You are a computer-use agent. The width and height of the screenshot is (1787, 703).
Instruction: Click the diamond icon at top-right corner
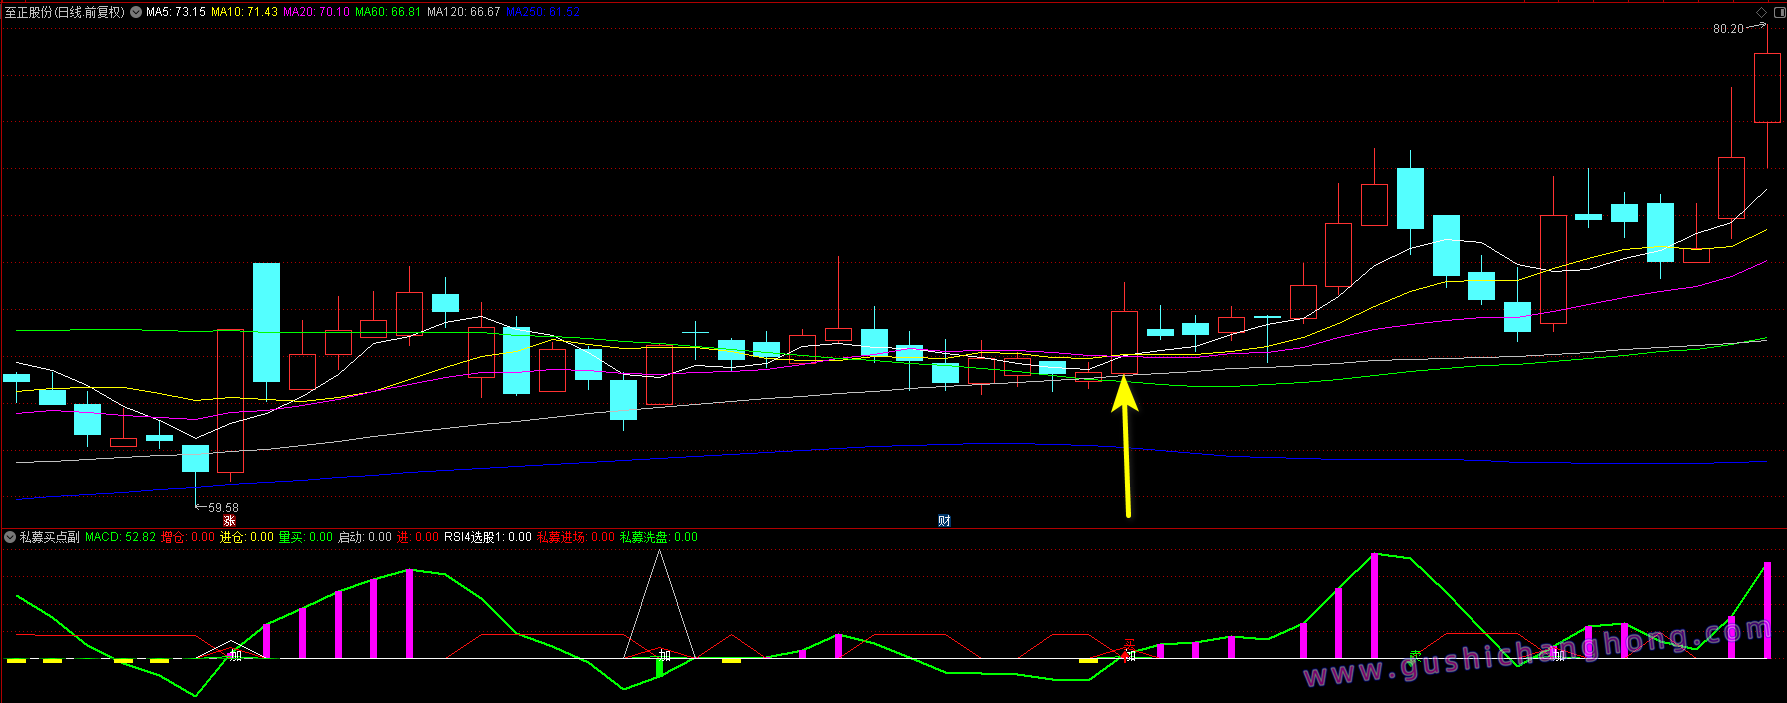(1762, 12)
